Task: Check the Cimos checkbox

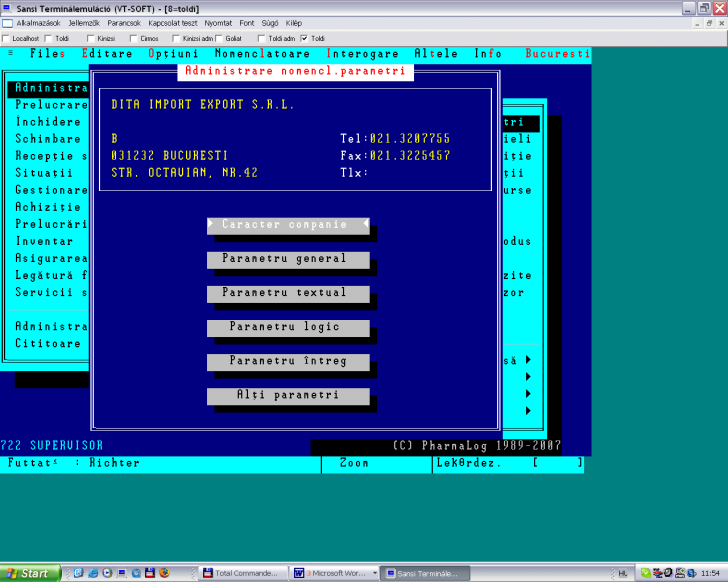Action: pos(134,39)
